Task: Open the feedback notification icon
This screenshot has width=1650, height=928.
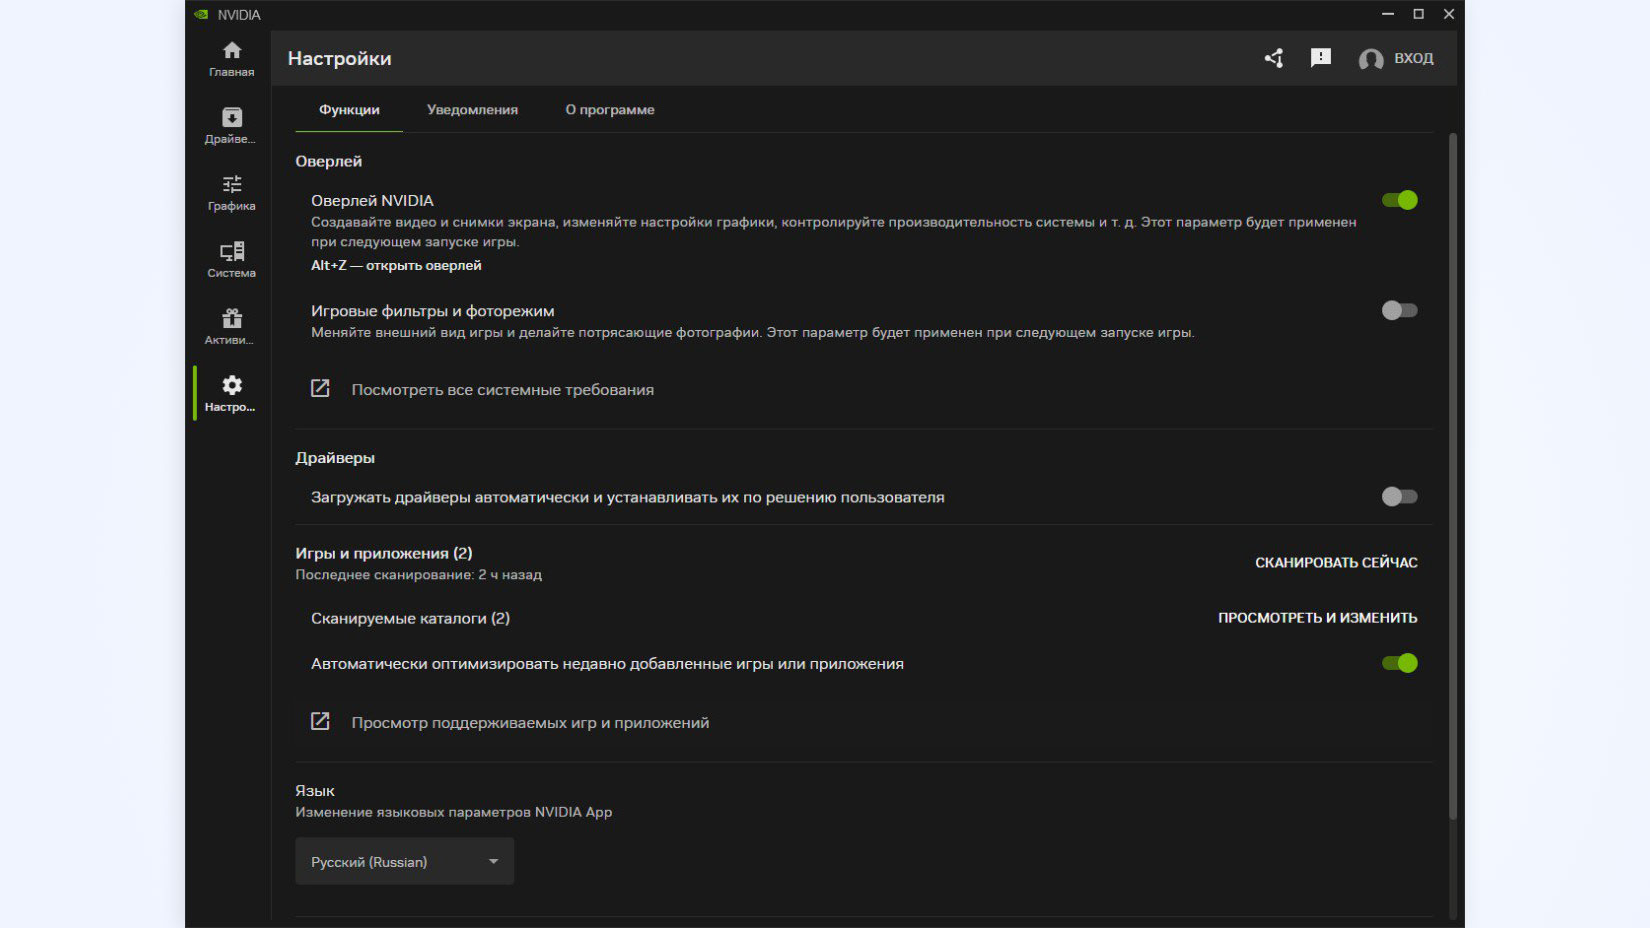Action: coord(1320,58)
